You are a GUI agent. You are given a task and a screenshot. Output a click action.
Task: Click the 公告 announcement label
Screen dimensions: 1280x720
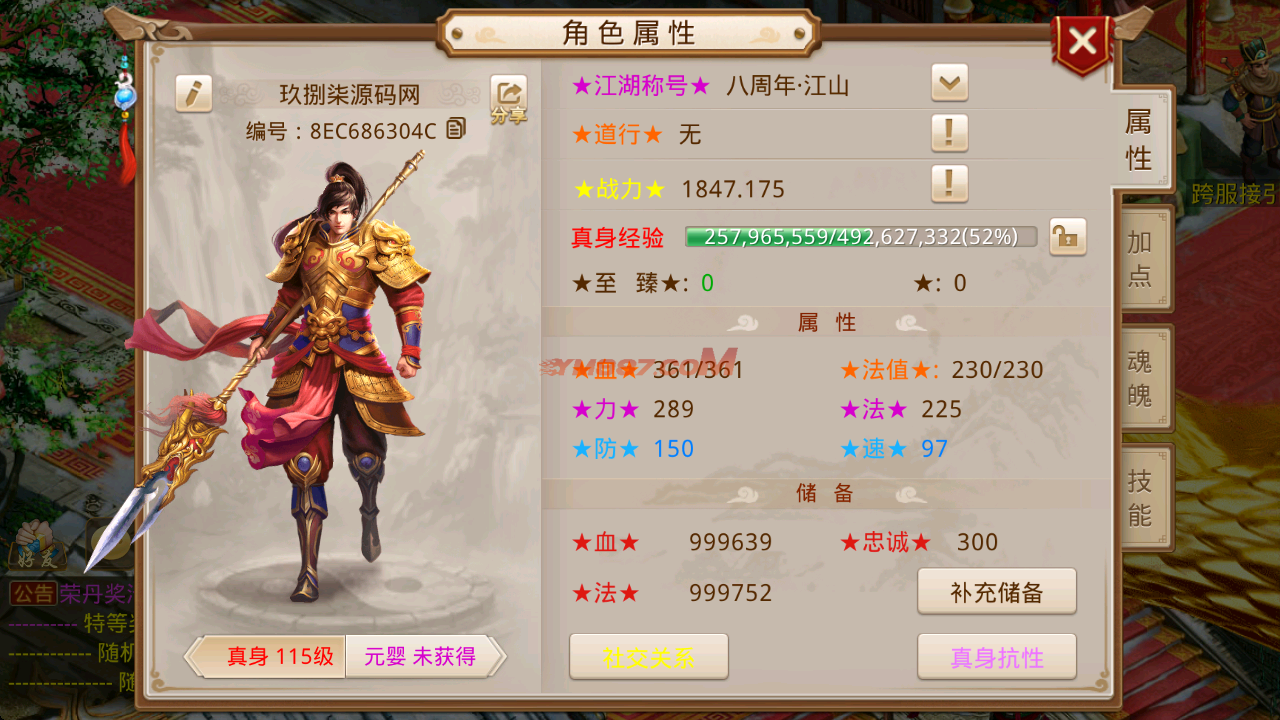[x=33, y=593]
